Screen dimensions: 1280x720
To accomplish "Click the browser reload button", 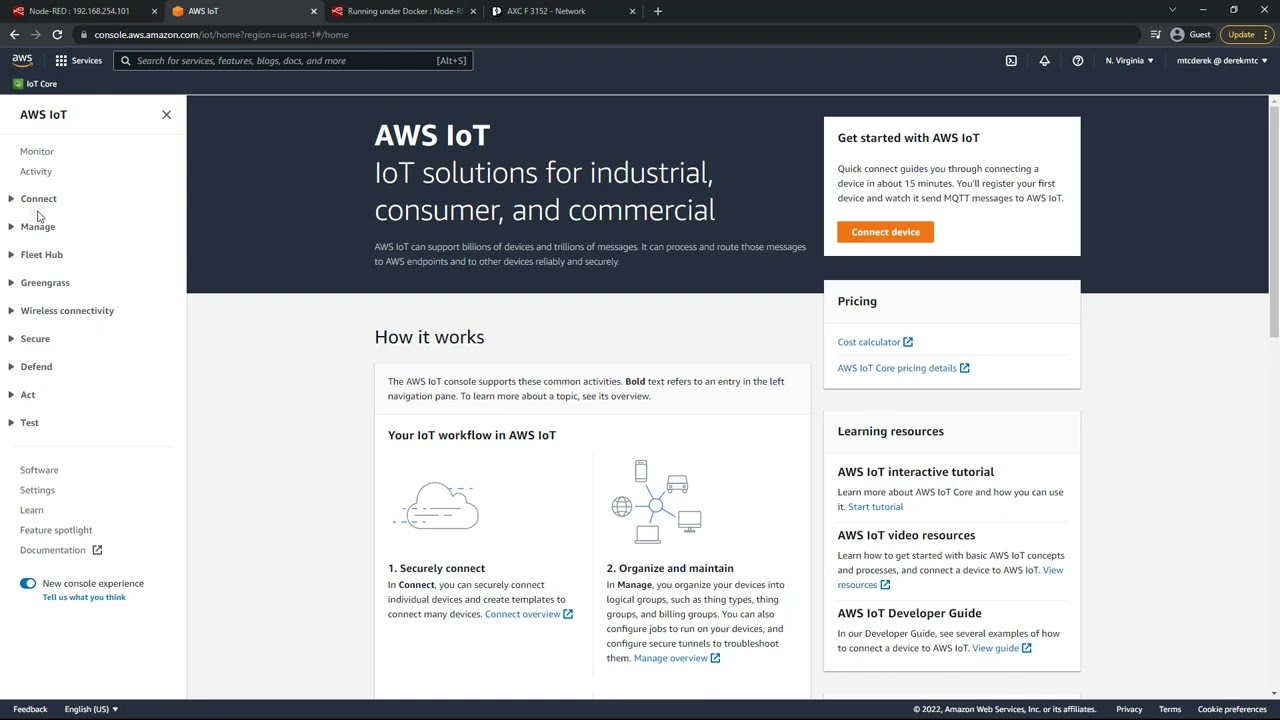I will [x=57, y=34].
